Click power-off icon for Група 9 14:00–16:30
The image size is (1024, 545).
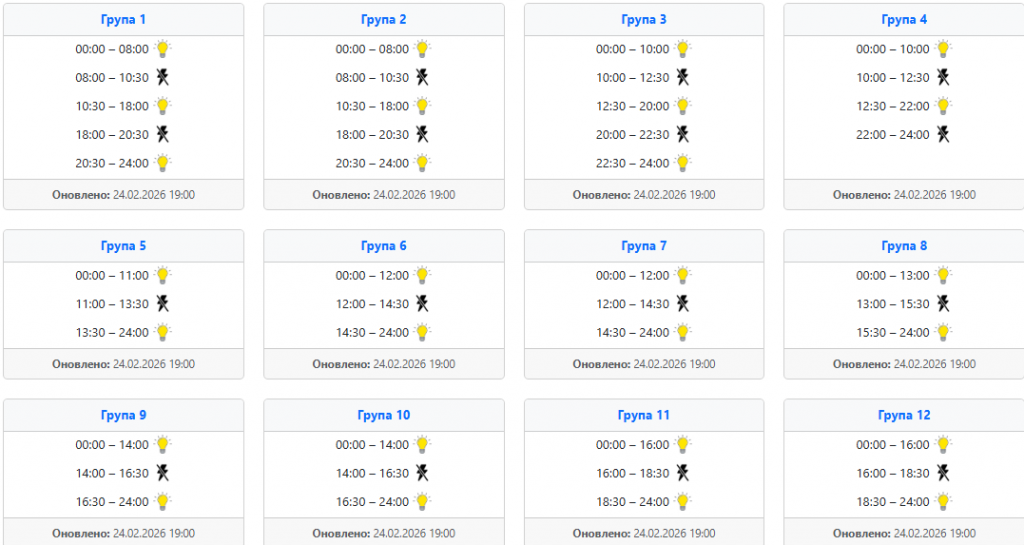coord(163,473)
